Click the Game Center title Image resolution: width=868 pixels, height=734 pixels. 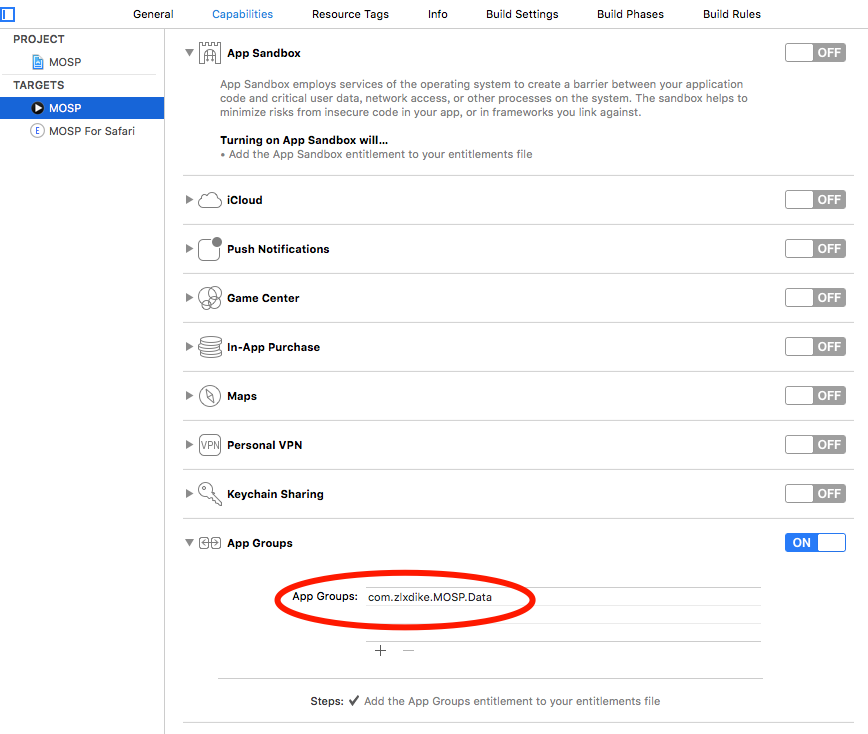[263, 298]
